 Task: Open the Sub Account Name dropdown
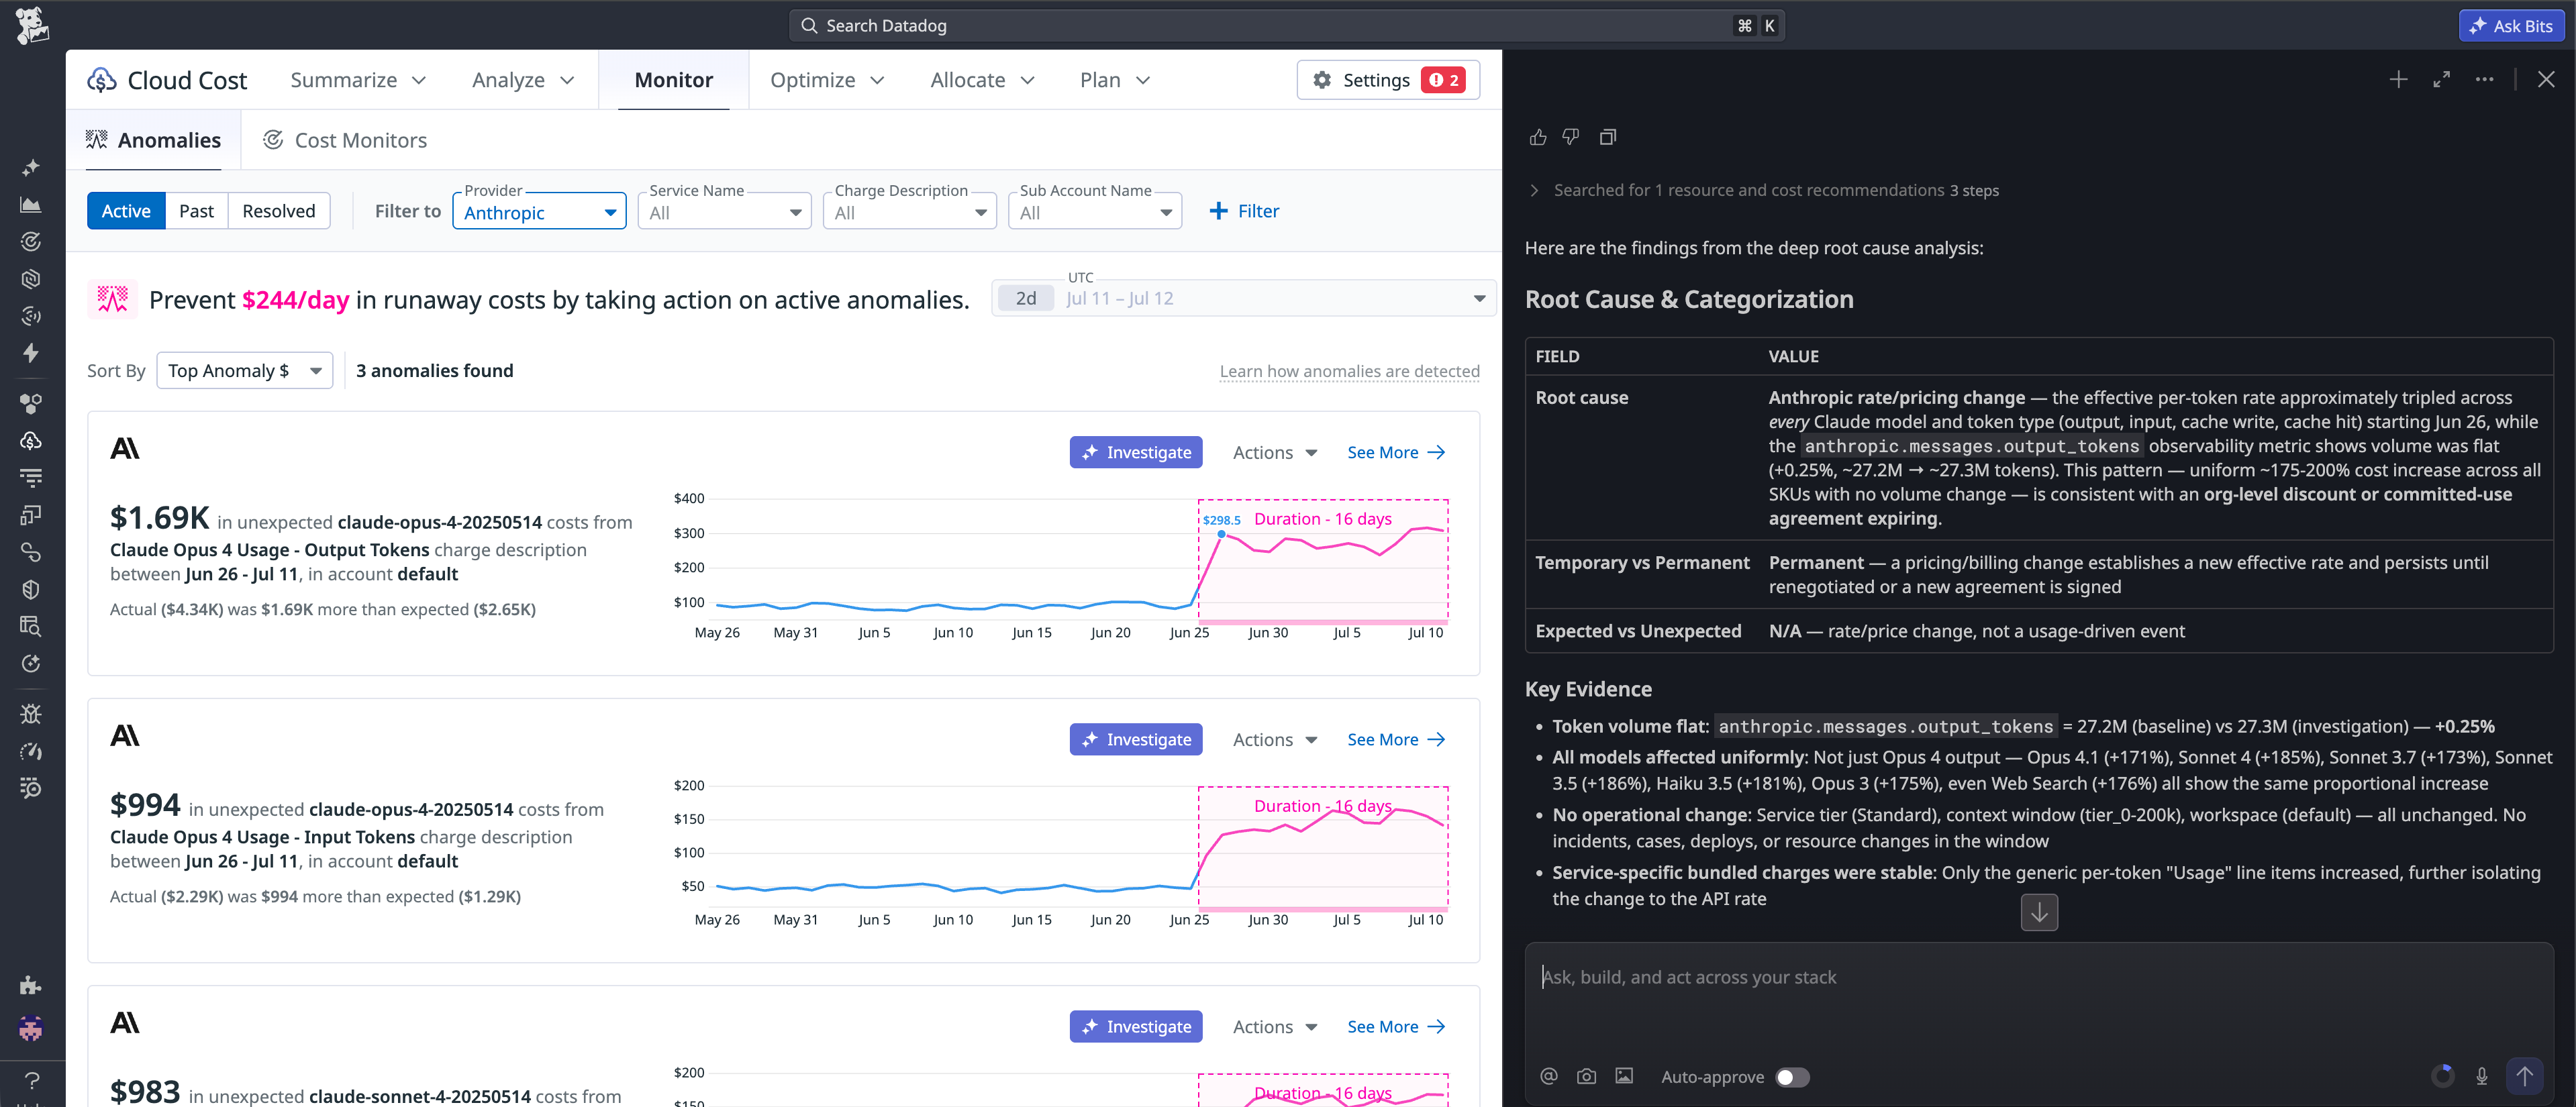pyautogui.click(x=1095, y=212)
